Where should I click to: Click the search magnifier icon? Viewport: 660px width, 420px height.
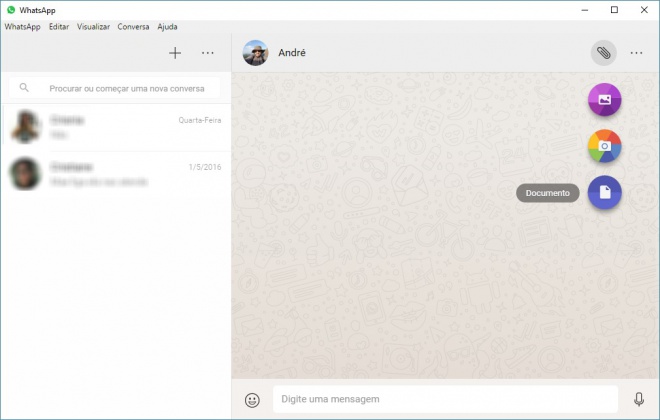(25, 88)
